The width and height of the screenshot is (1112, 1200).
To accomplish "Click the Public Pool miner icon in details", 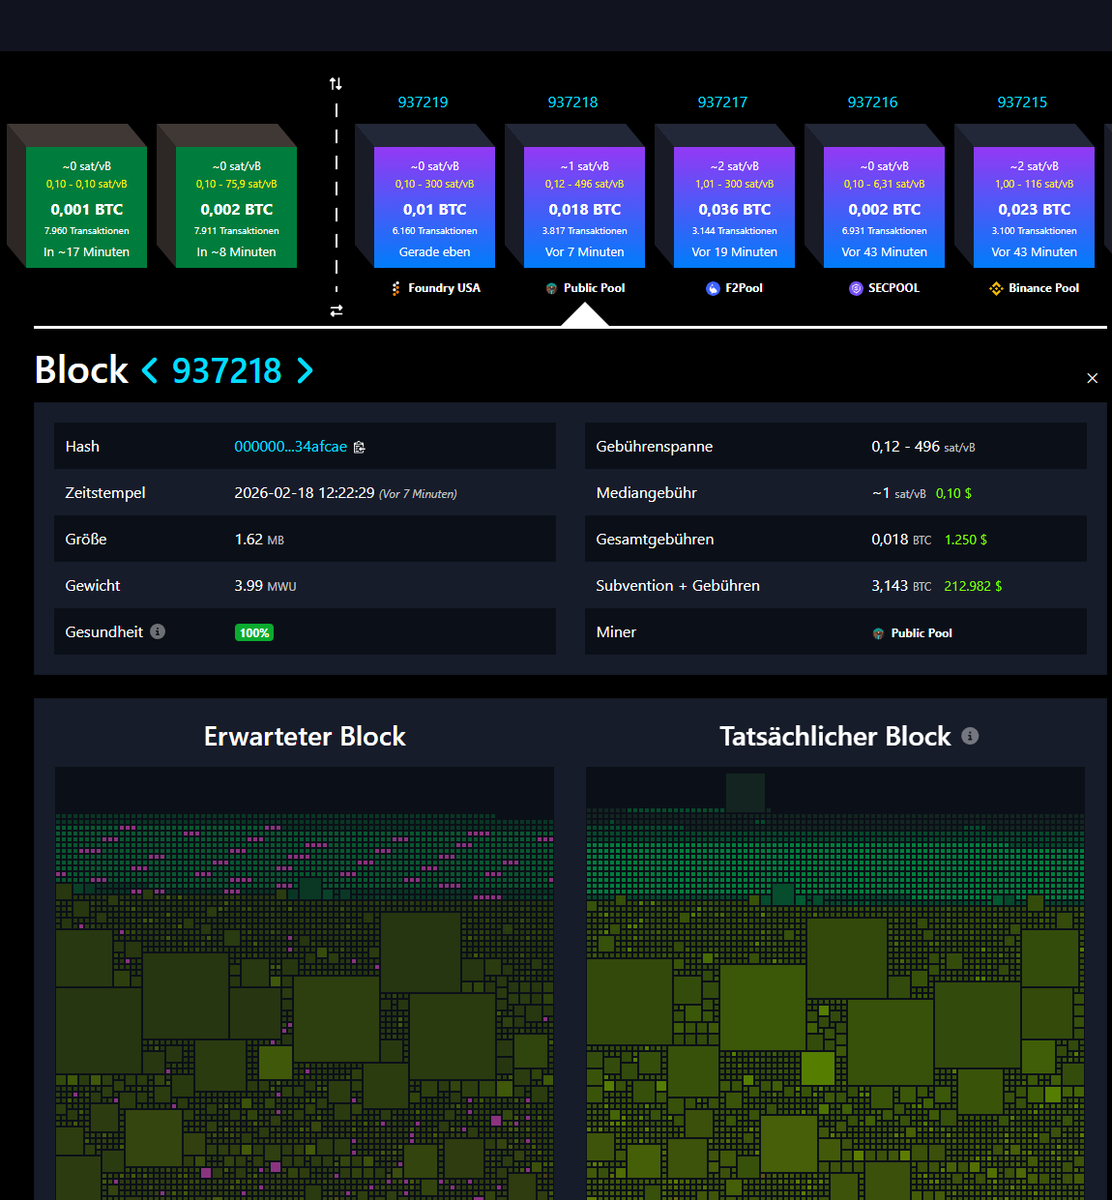I will (x=876, y=632).
